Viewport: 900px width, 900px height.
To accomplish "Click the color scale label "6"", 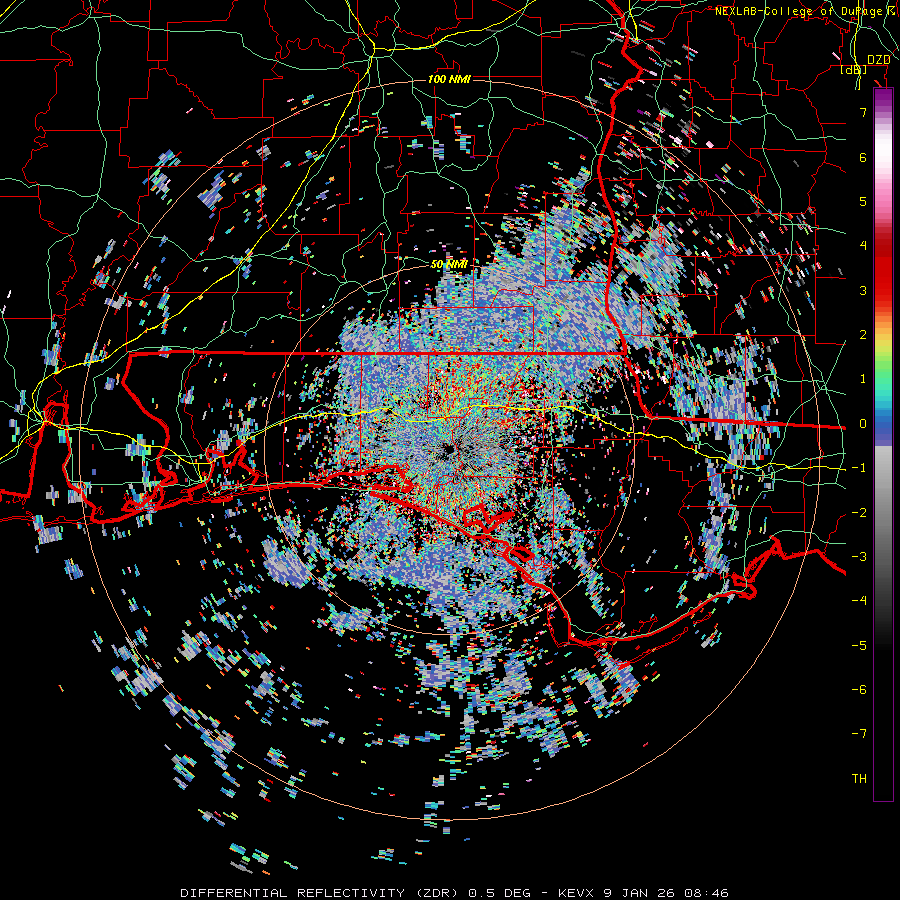I will pyautogui.click(x=863, y=157).
